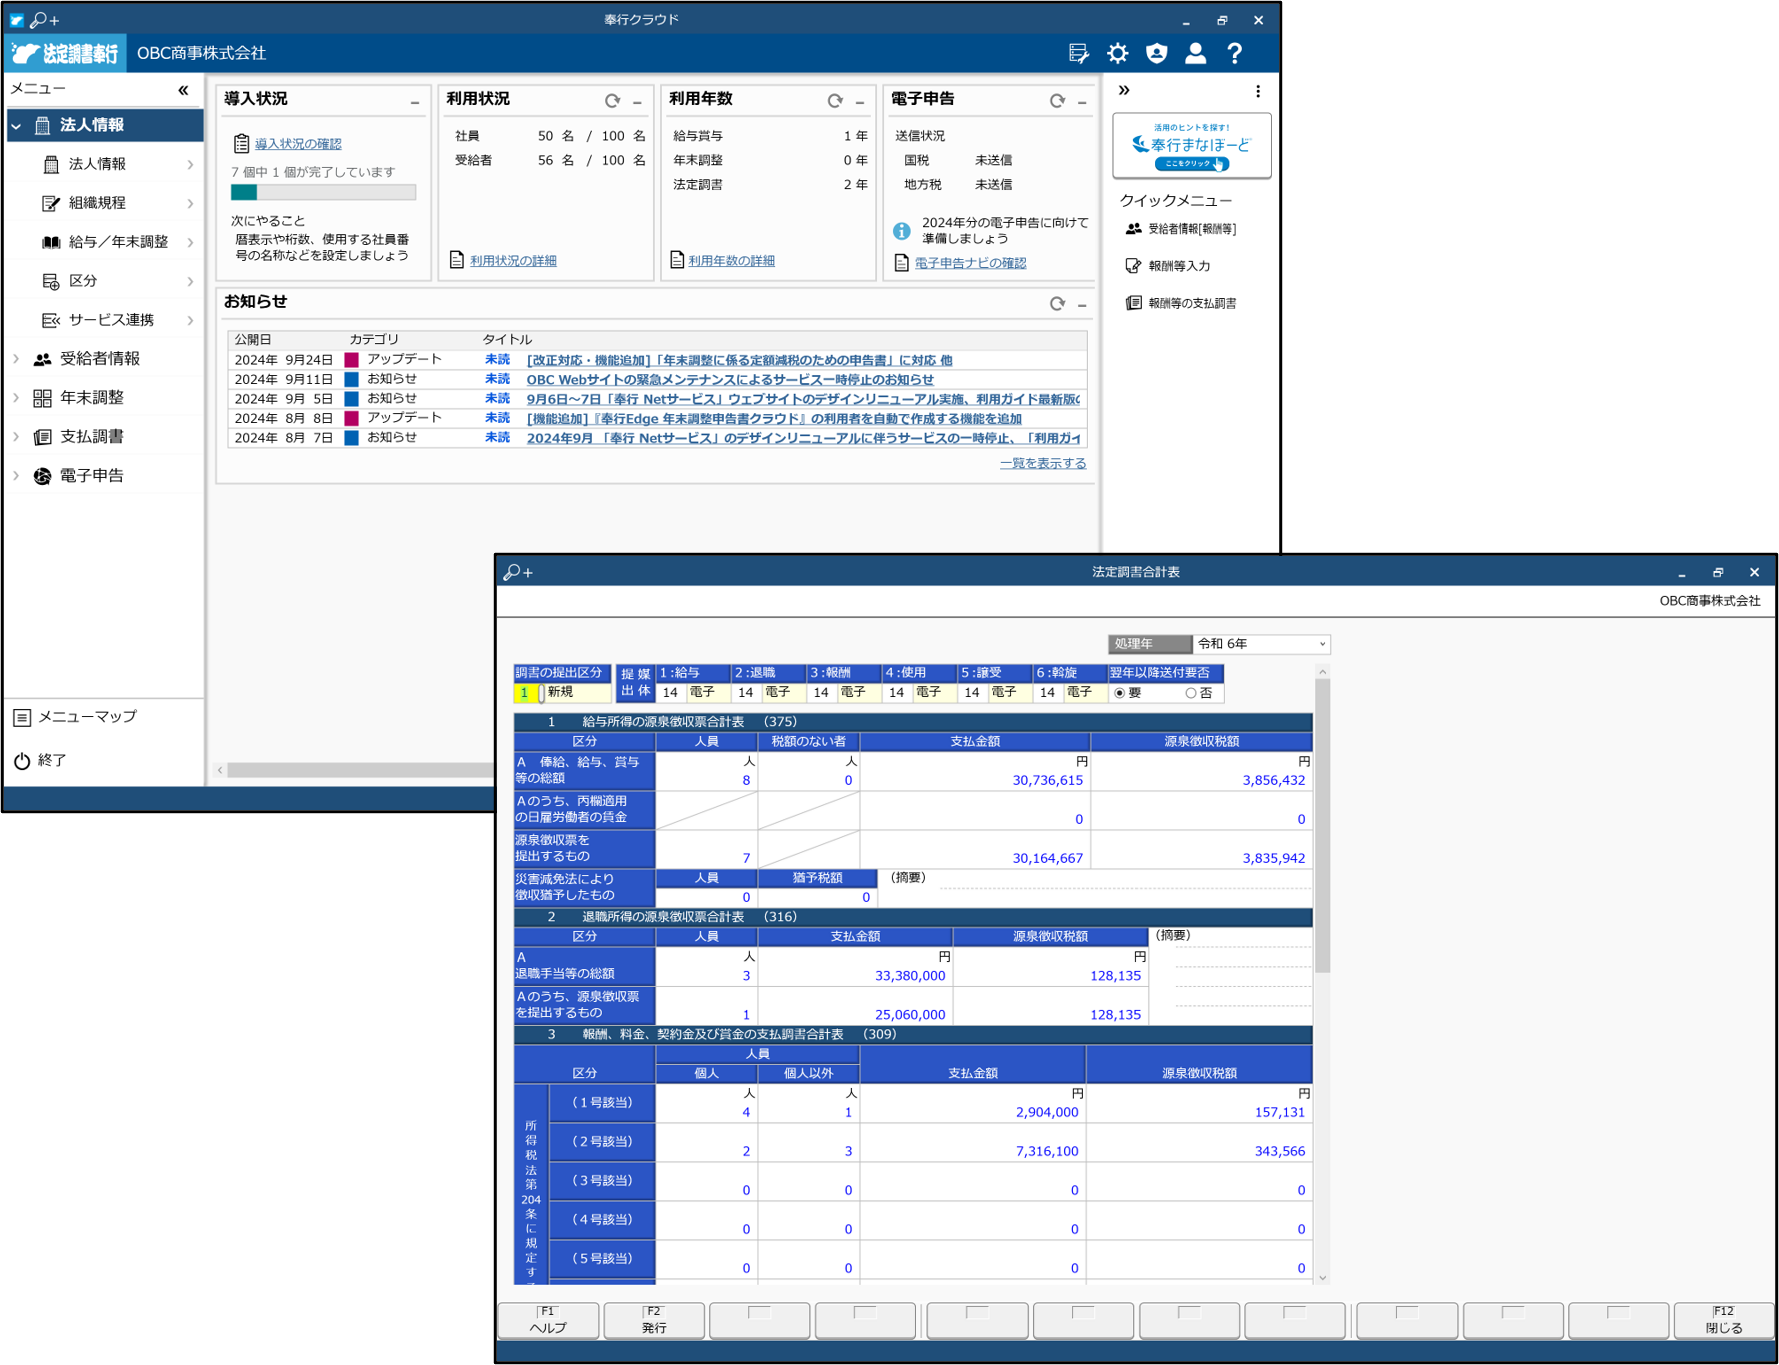Select the 否 radio button

(1190, 693)
